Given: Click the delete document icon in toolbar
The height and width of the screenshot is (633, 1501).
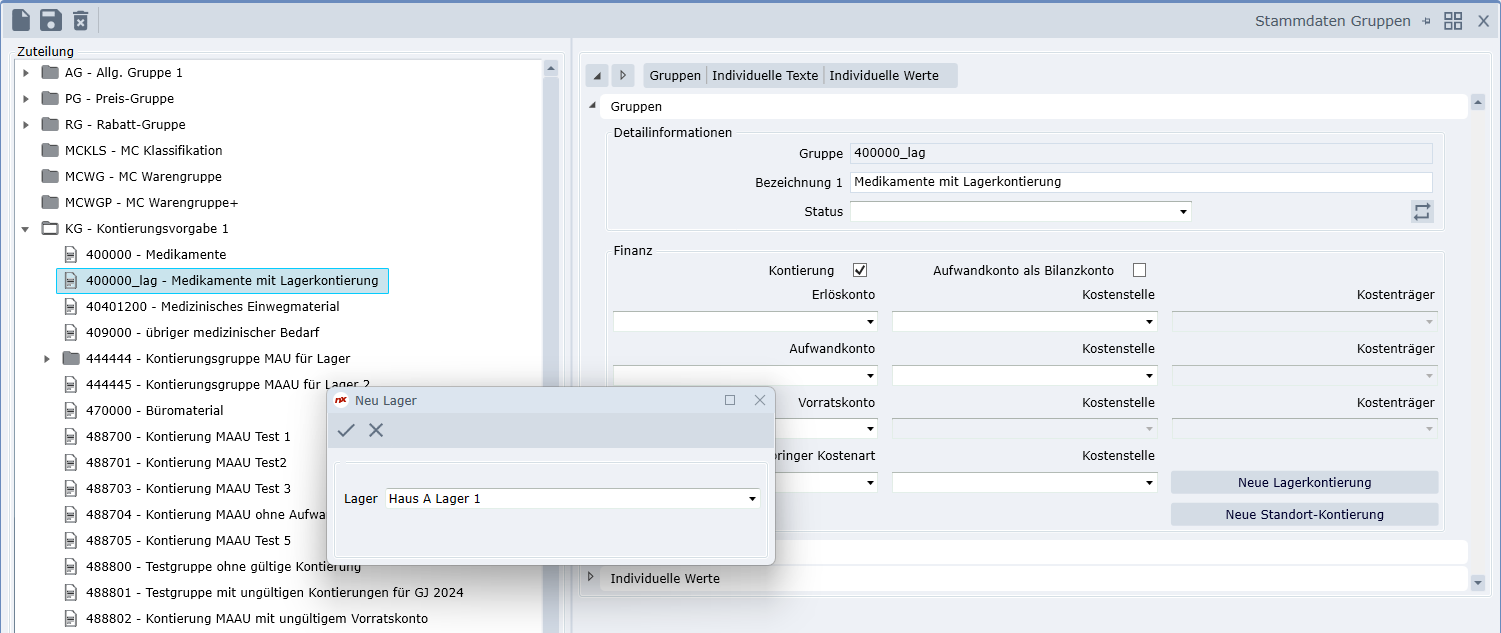Looking at the screenshot, I should (81, 20).
